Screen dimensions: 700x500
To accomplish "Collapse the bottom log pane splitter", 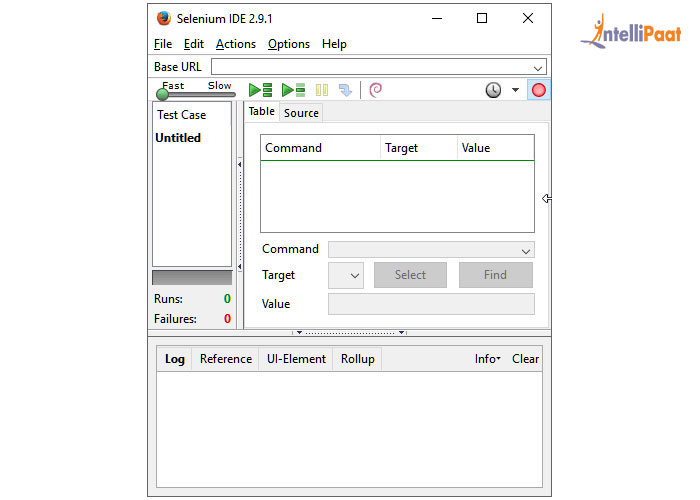I will [349, 333].
